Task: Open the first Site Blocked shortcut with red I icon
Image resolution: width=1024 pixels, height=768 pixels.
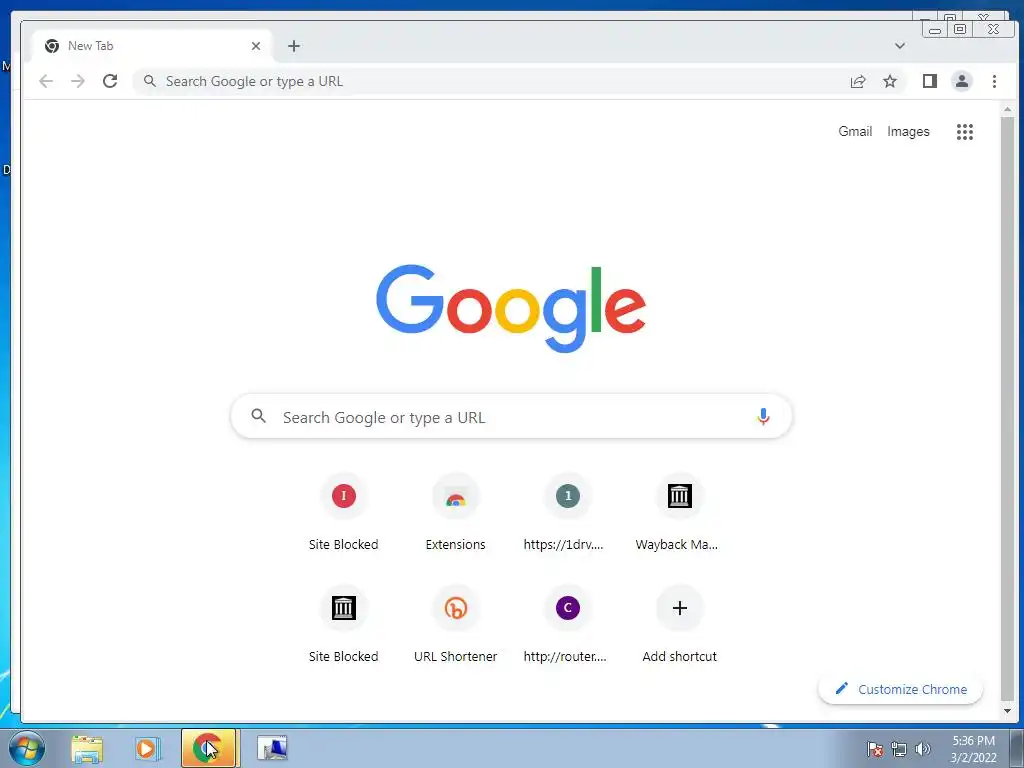Action: [x=344, y=512]
